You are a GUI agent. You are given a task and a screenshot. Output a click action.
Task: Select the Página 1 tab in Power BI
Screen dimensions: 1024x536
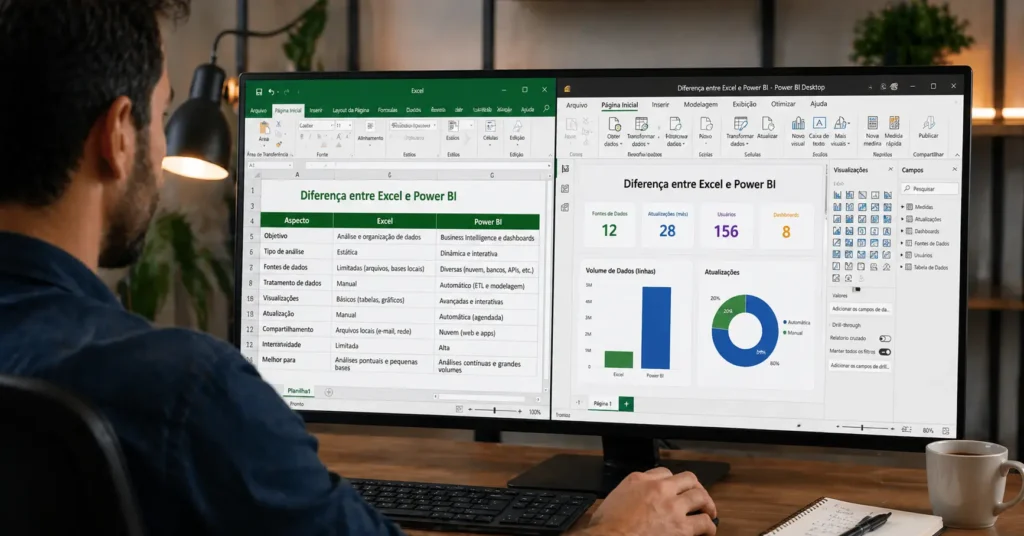click(602, 404)
